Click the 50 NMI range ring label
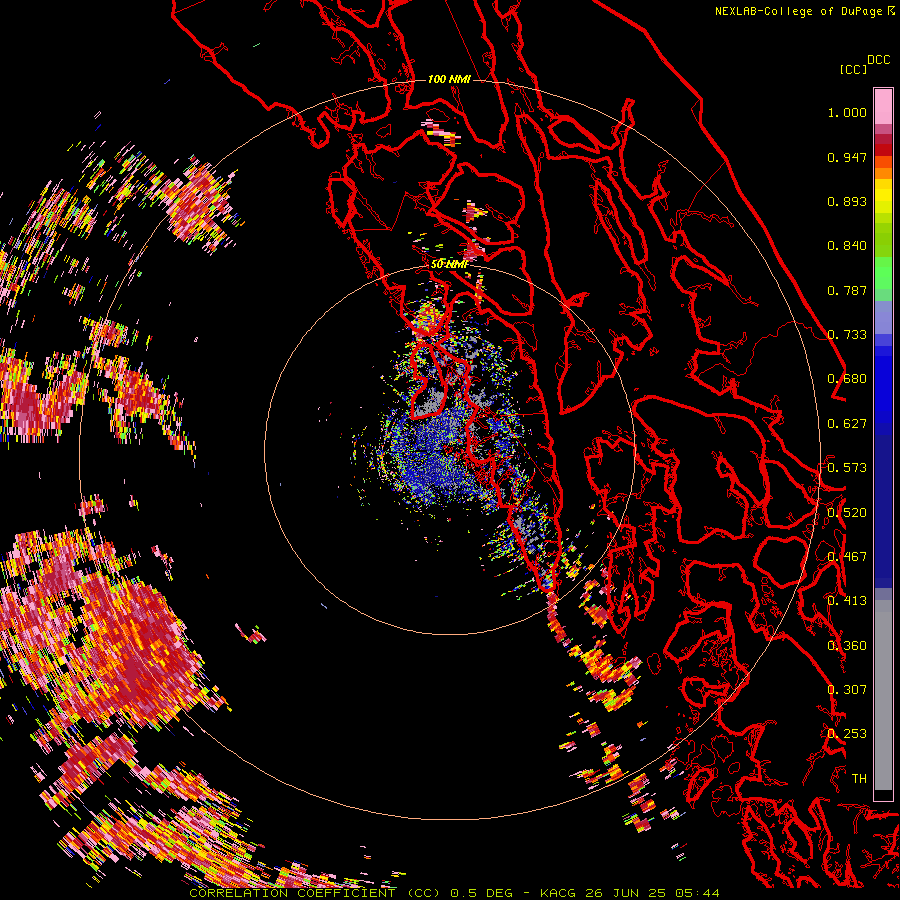This screenshot has height=900, width=900. pyautogui.click(x=449, y=264)
